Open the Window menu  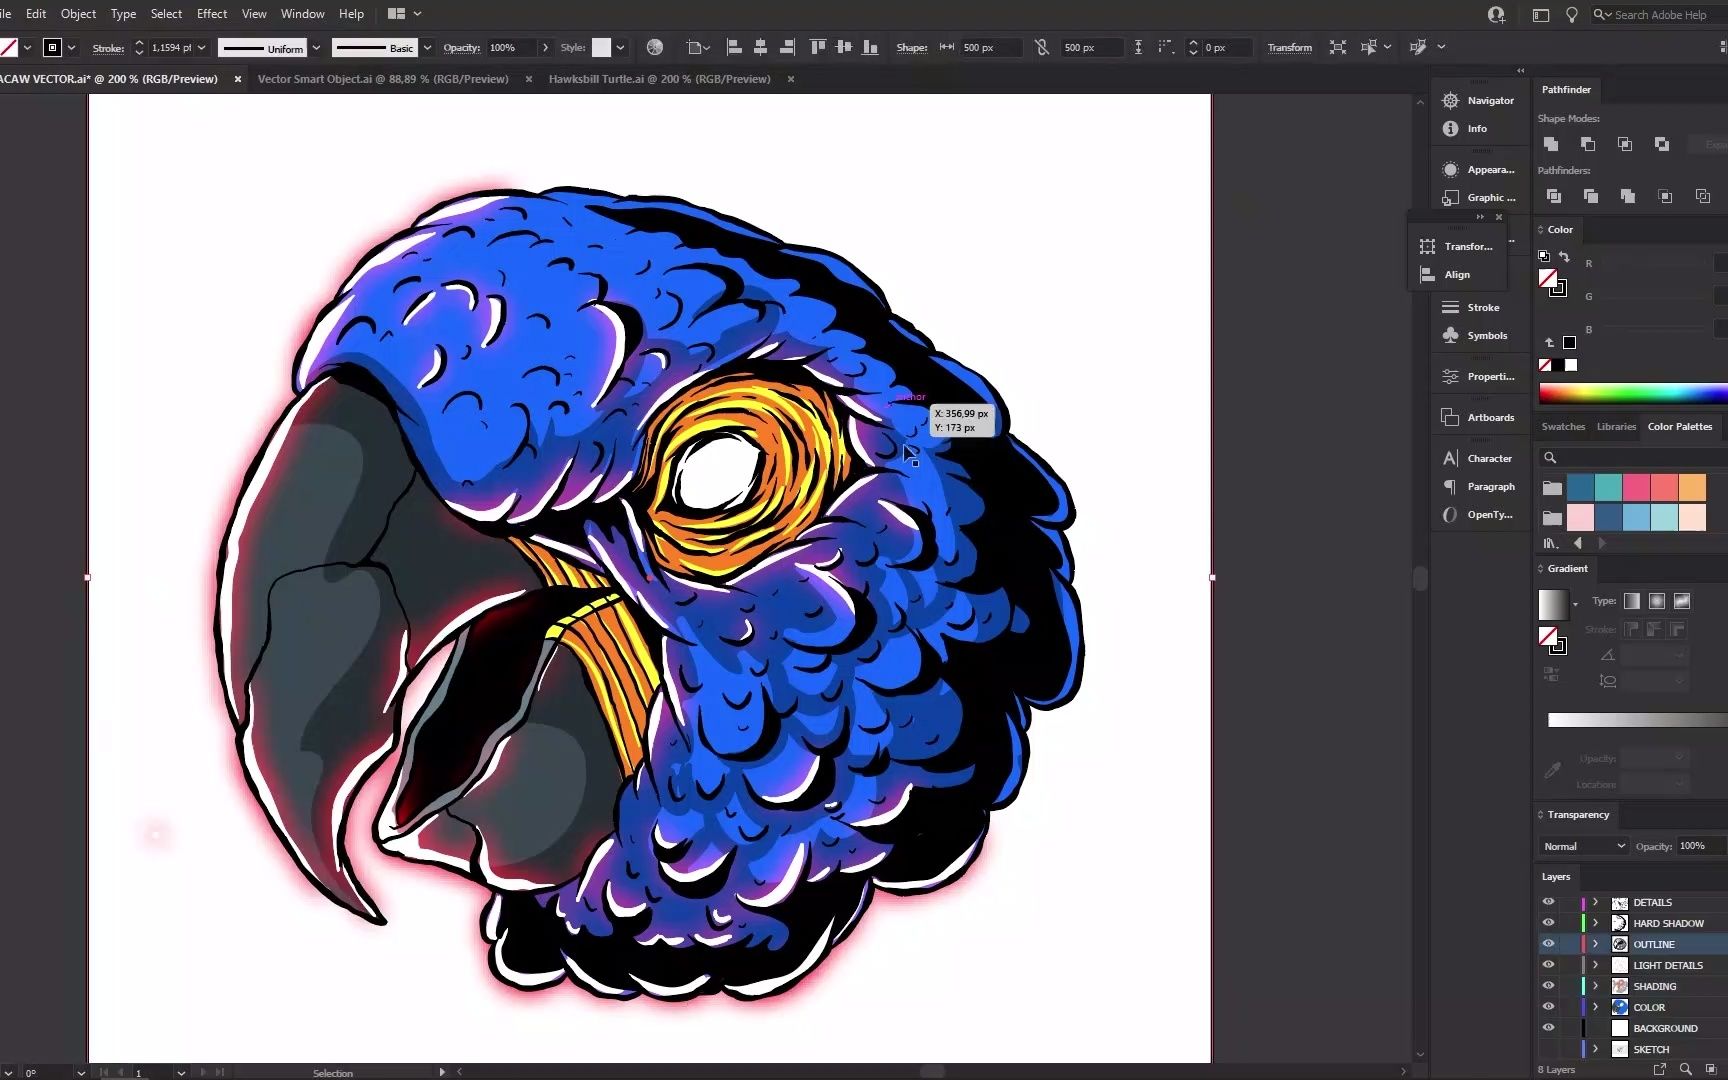pyautogui.click(x=302, y=14)
